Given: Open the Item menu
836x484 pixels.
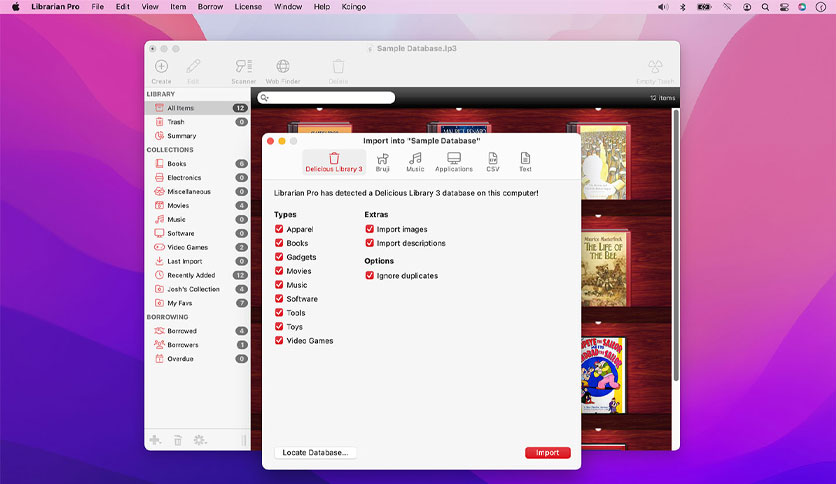Looking at the screenshot, I should tap(178, 6).
